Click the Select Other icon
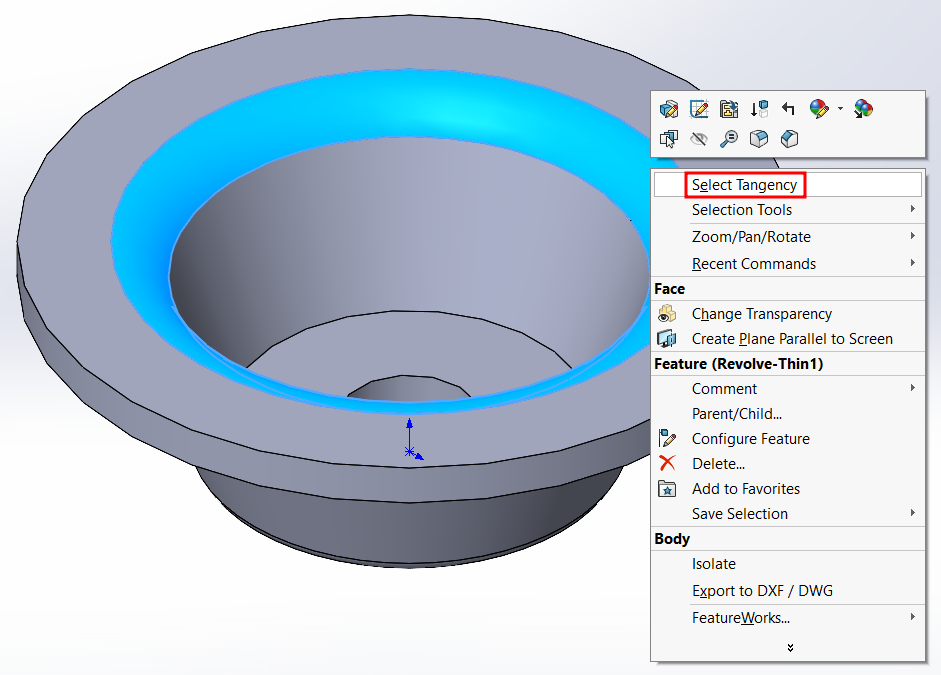 coord(669,139)
